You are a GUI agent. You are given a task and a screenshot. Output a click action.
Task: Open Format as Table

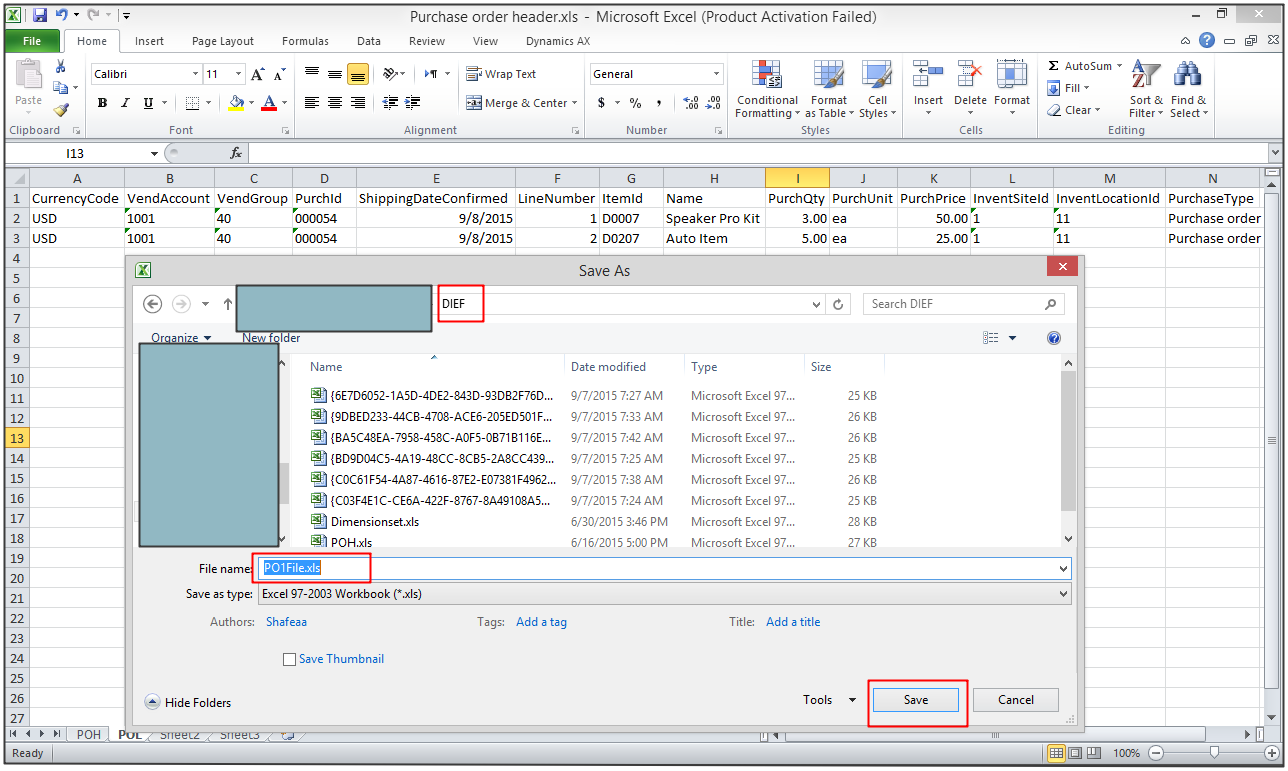[x=829, y=90]
